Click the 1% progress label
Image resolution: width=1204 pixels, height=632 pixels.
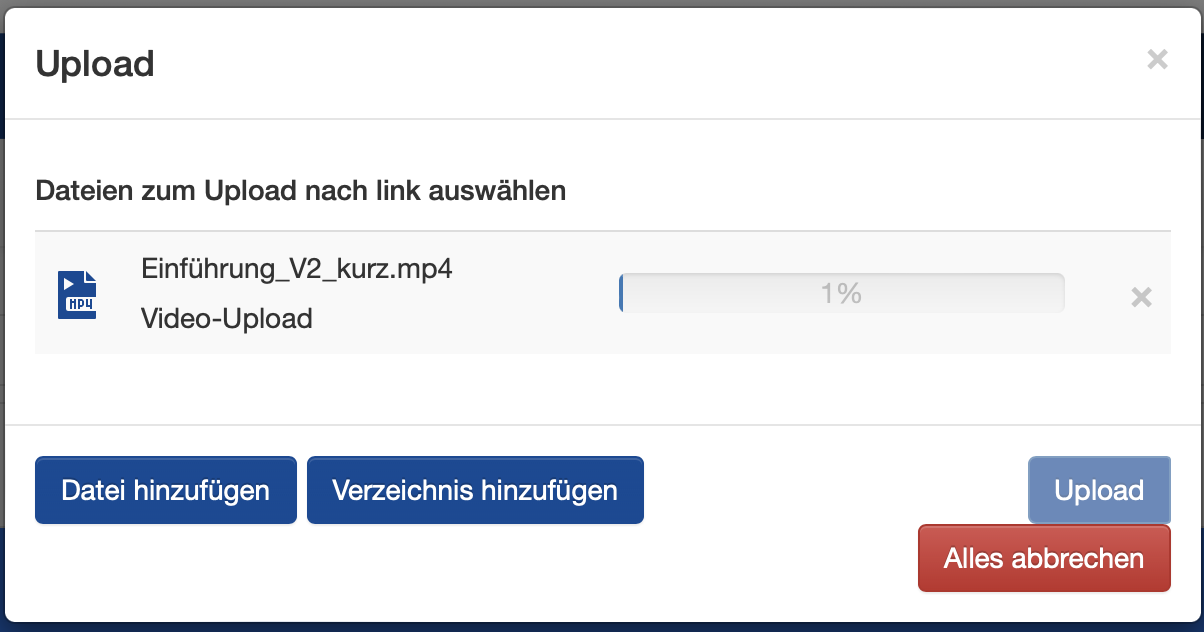coord(841,293)
